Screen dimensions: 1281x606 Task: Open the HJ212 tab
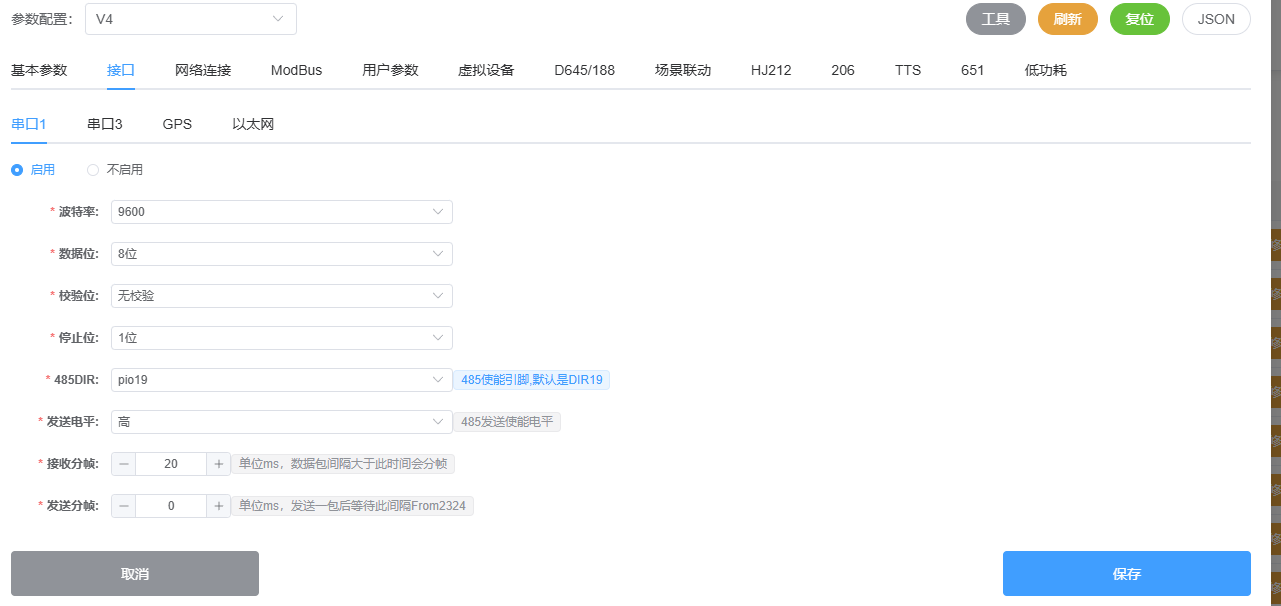coord(771,70)
